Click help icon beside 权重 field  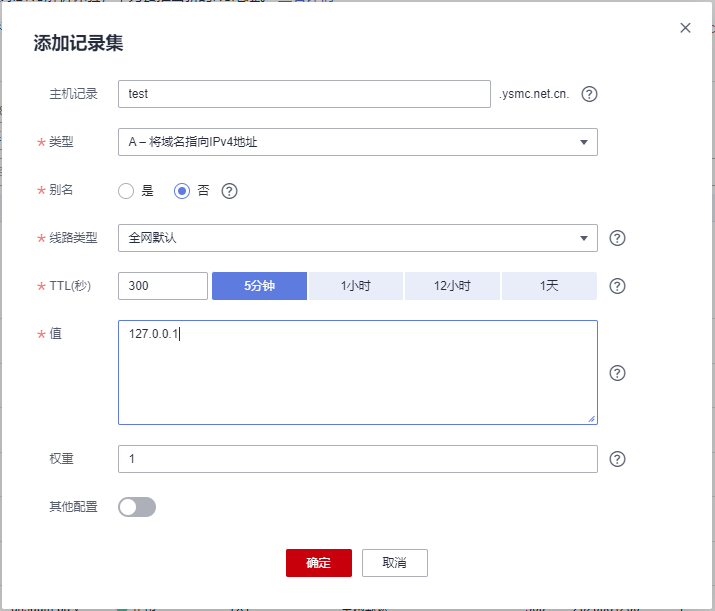(617, 459)
